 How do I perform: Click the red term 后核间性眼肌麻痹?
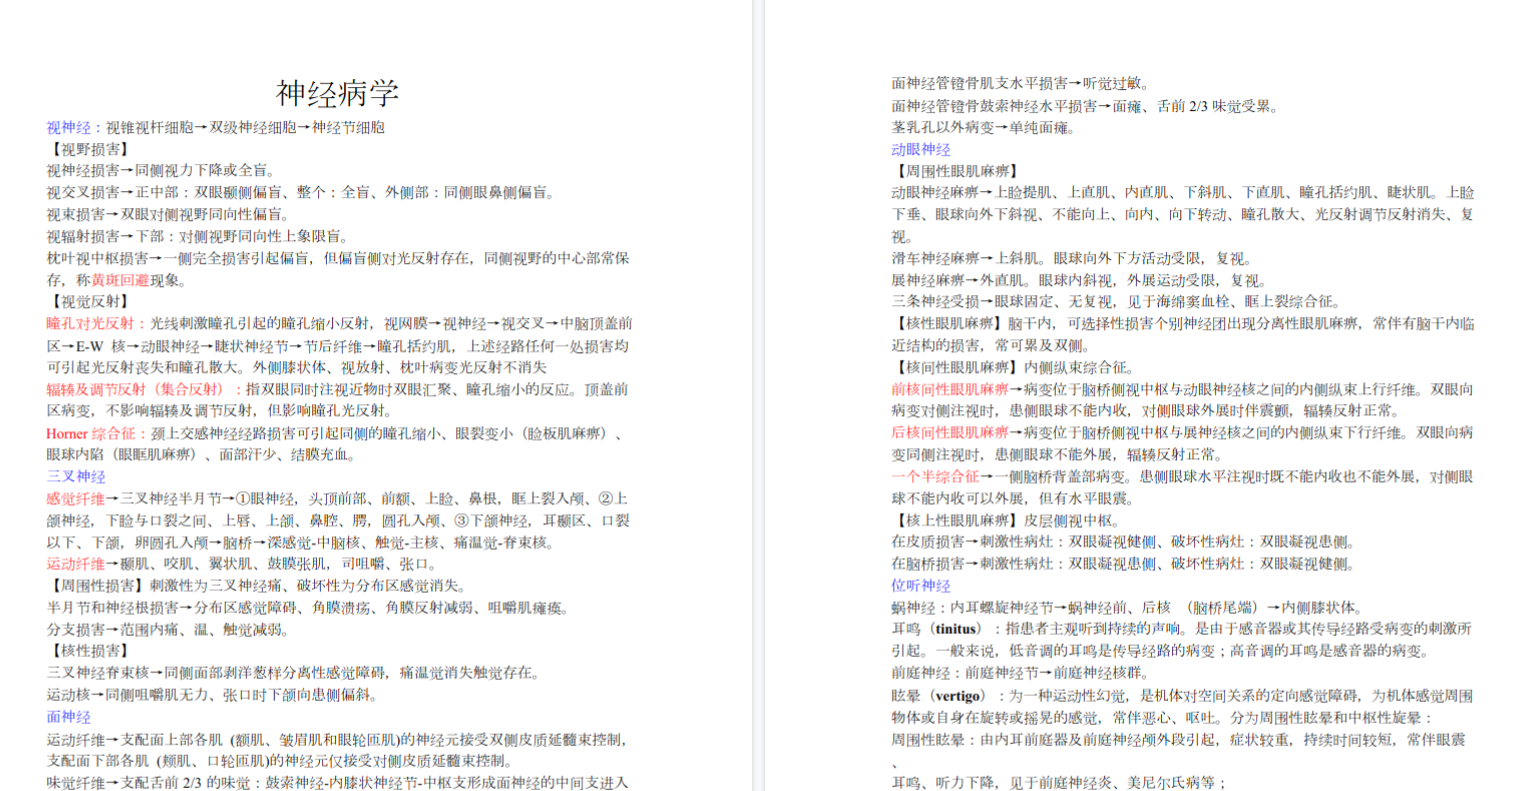tap(949, 433)
